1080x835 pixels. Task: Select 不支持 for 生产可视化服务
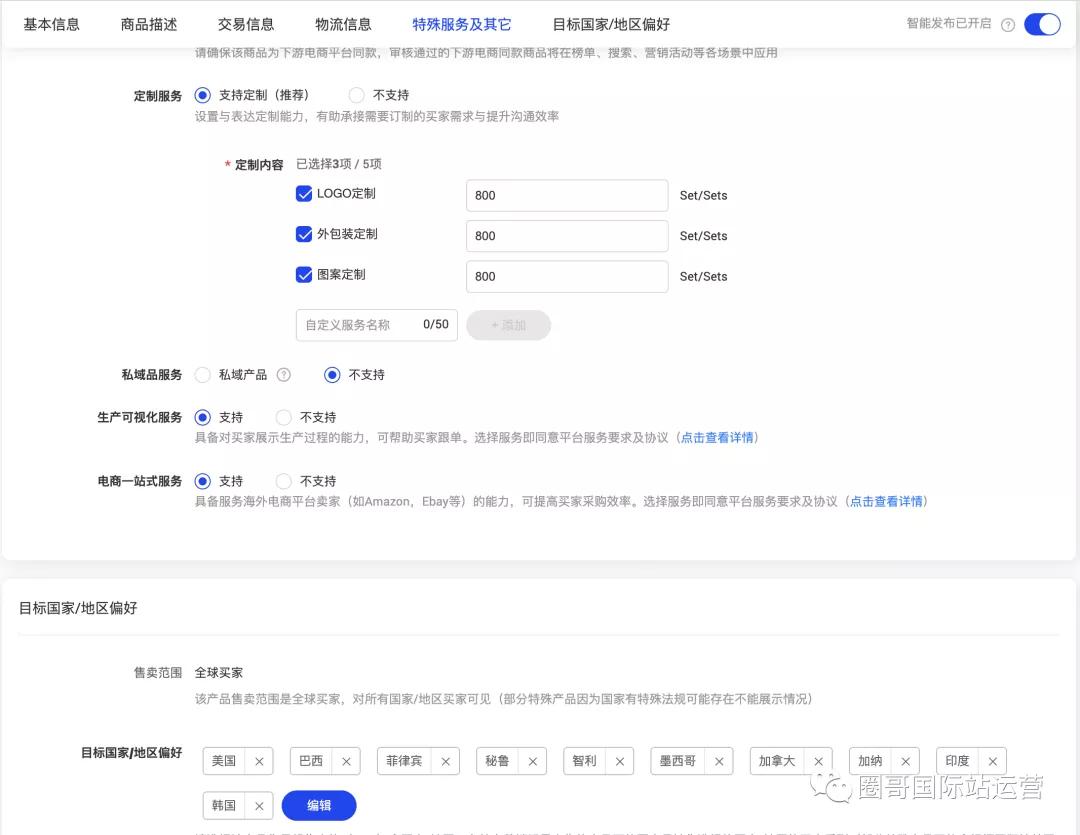[x=284, y=417]
